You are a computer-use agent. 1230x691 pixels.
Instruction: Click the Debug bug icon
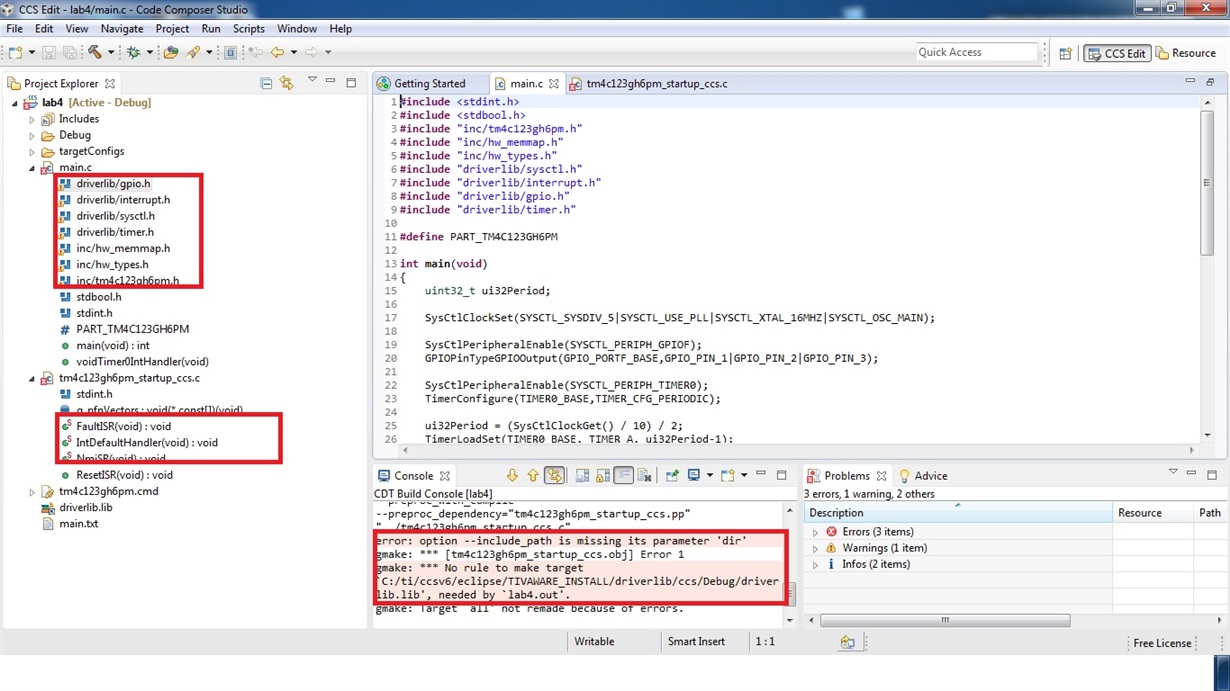coord(133,52)
